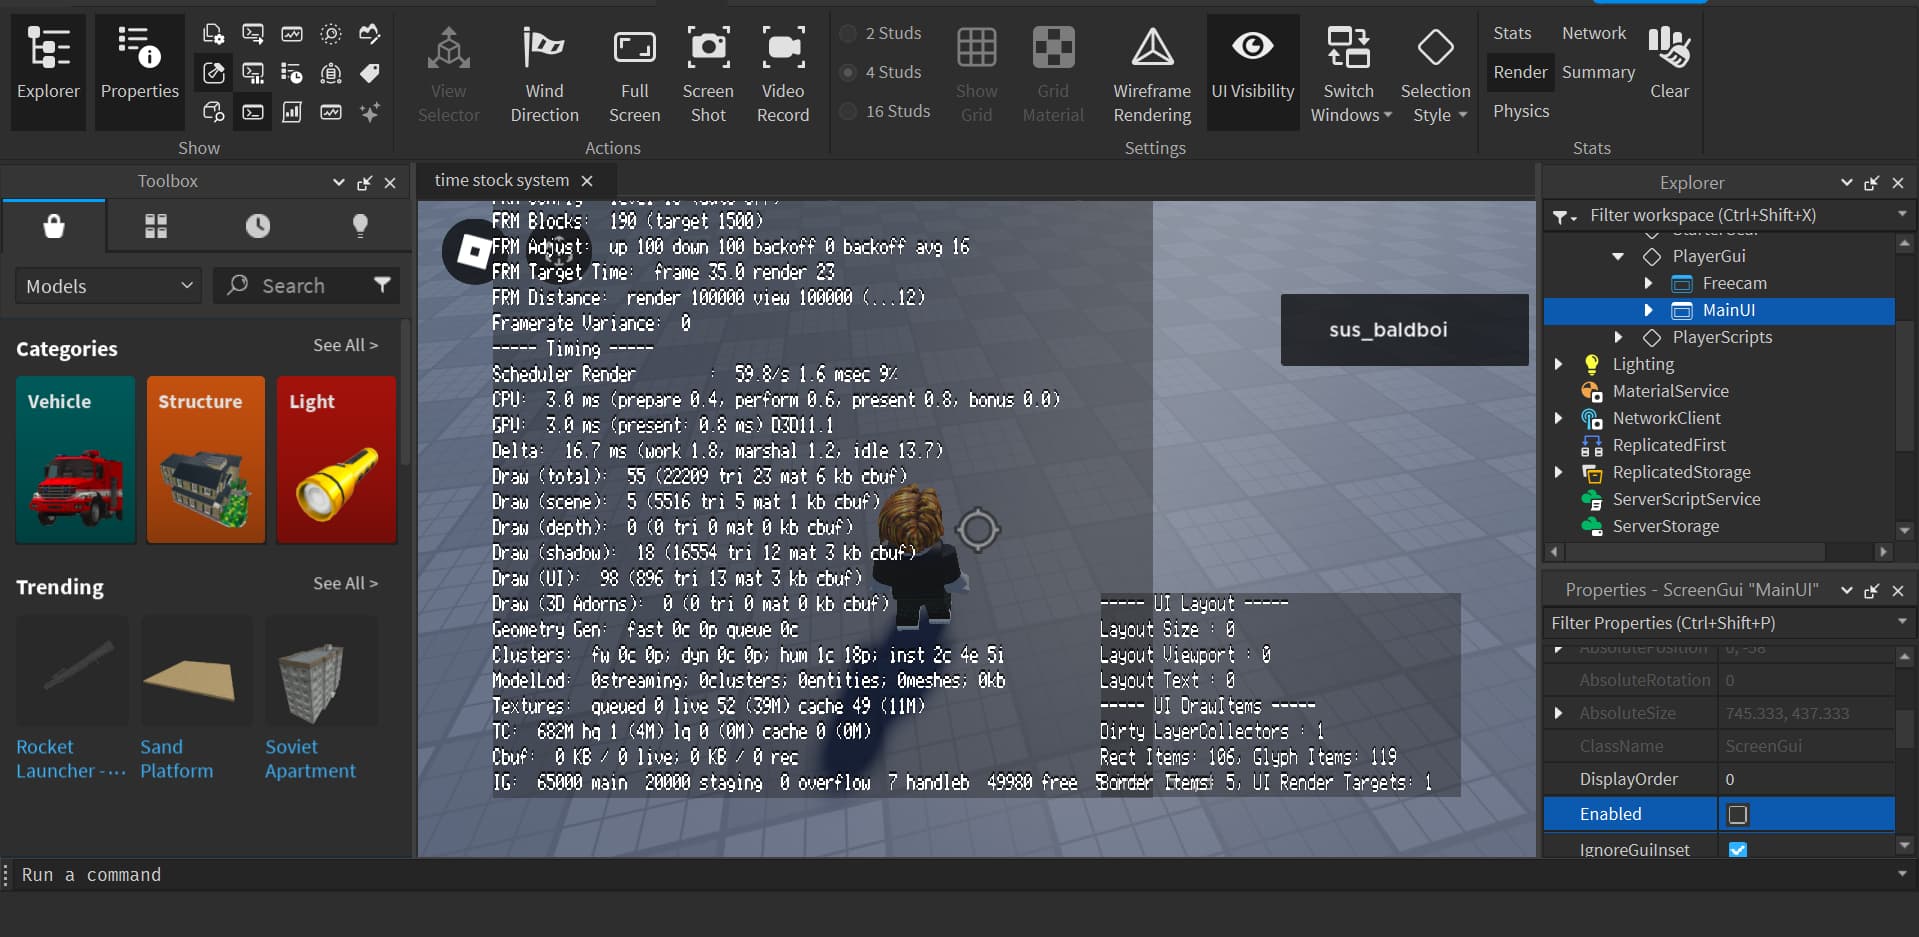Open Creations lightbulb tab in Toolbox
This screenshot has width=1919, height=937.
point(360,226)
